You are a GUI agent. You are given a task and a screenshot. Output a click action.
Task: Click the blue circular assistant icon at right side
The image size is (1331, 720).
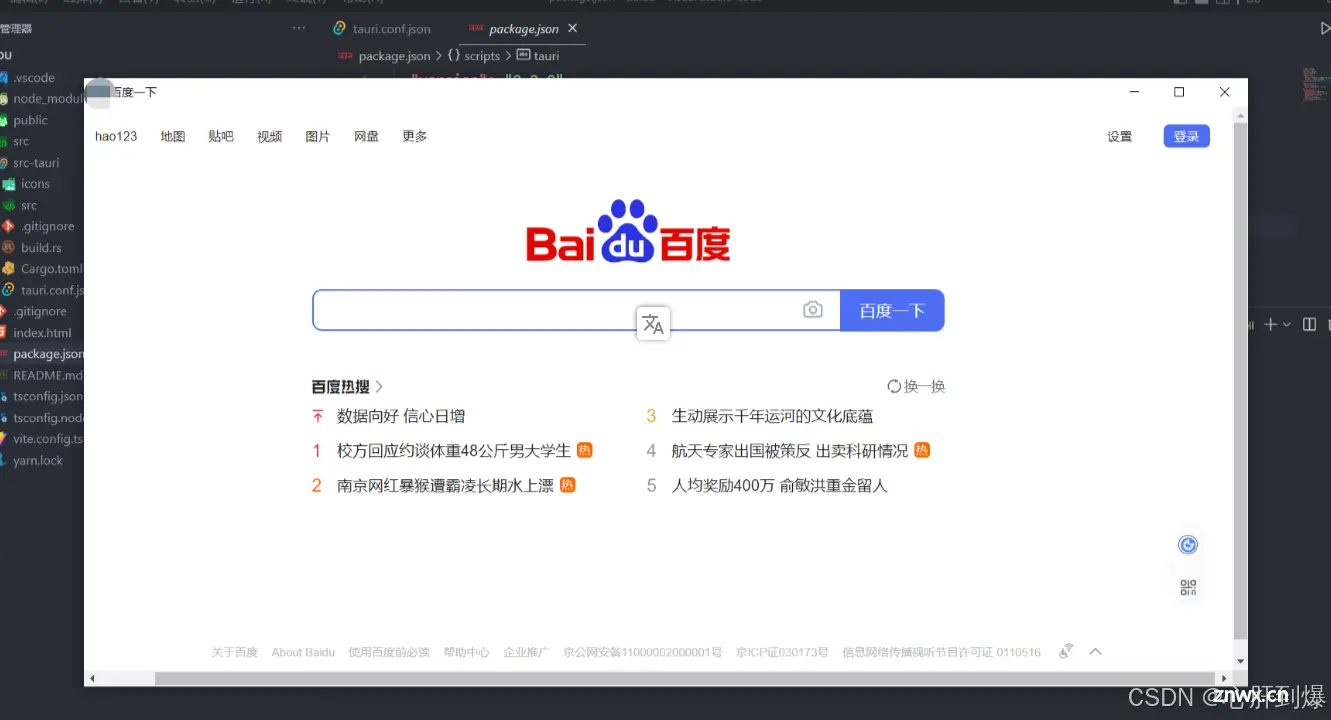[1188, 544]
